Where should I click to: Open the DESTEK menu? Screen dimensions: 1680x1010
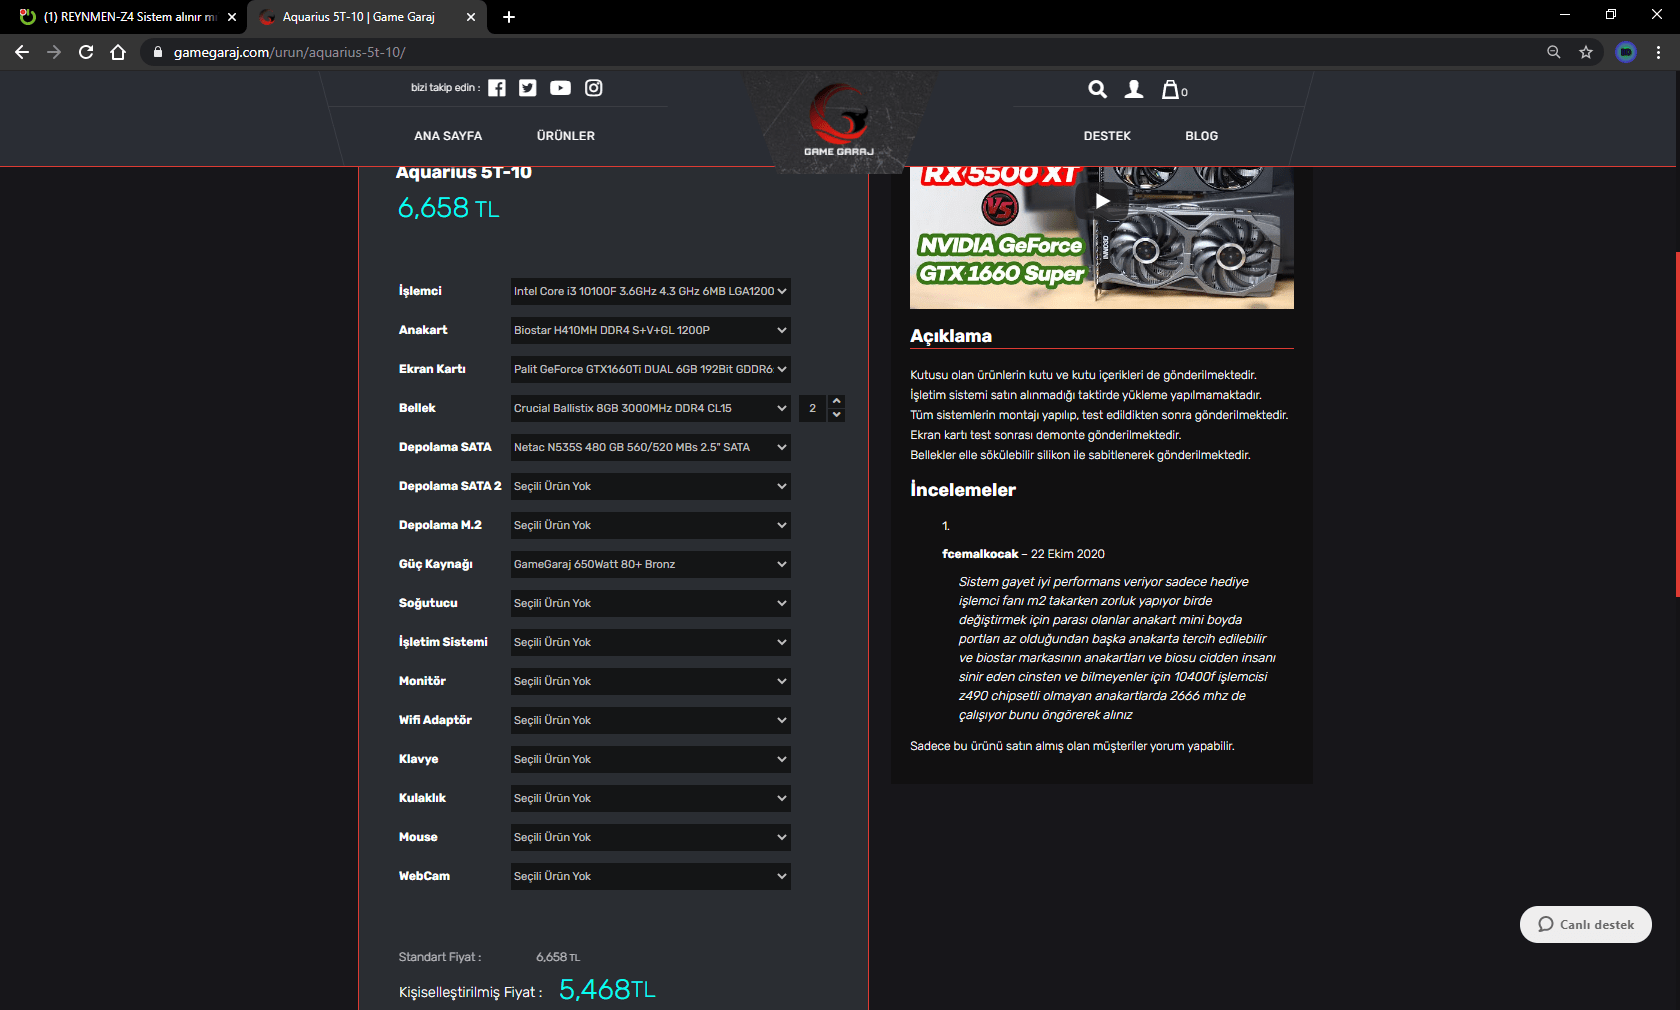point(1107,136)
